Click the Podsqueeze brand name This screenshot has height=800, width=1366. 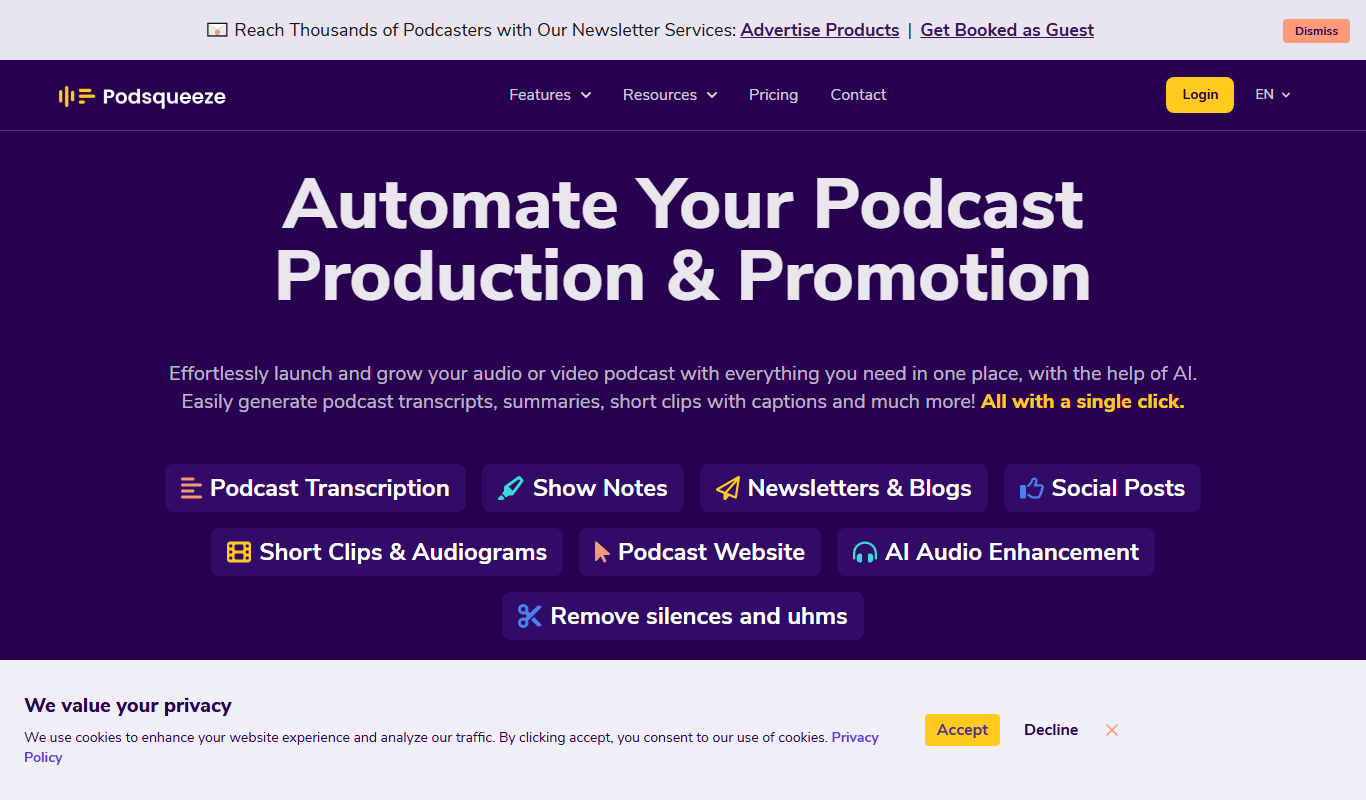pyautogui.click(x=164, y=96)
